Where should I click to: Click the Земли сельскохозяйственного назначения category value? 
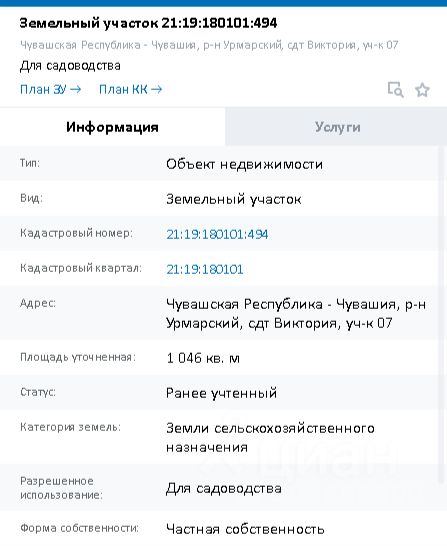pos(270,437)
